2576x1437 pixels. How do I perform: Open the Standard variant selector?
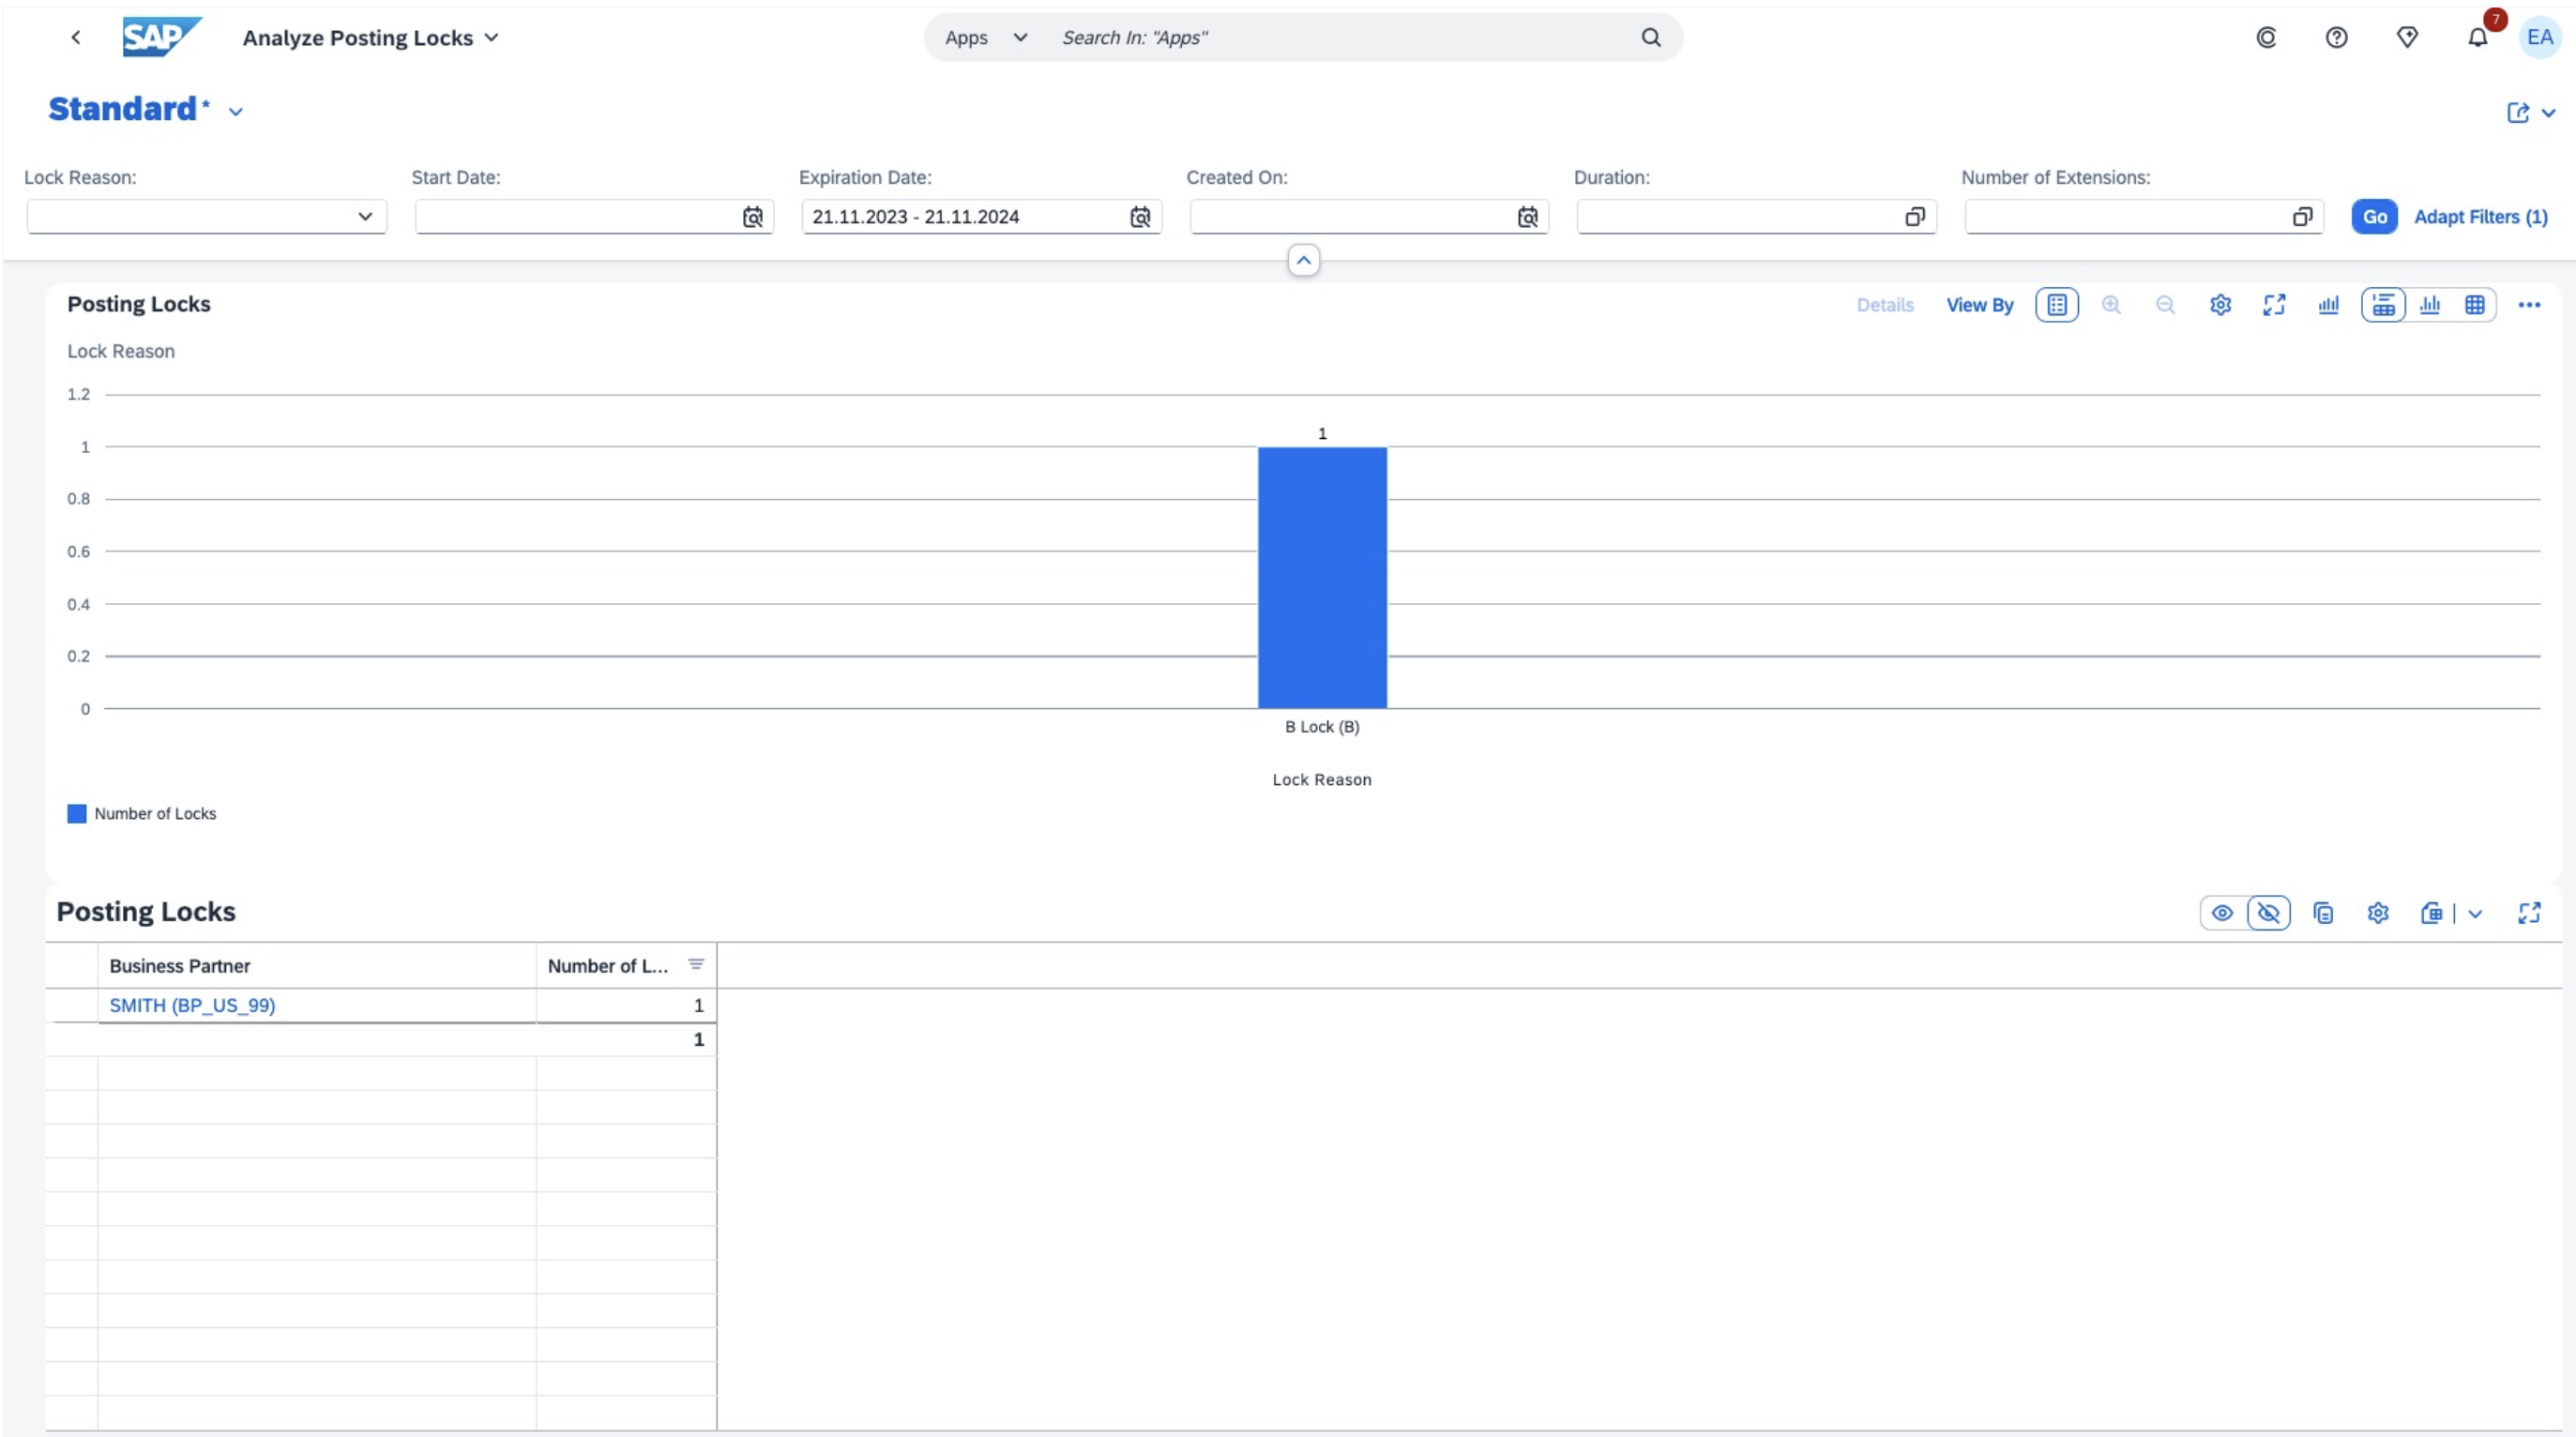pos(236,111)
